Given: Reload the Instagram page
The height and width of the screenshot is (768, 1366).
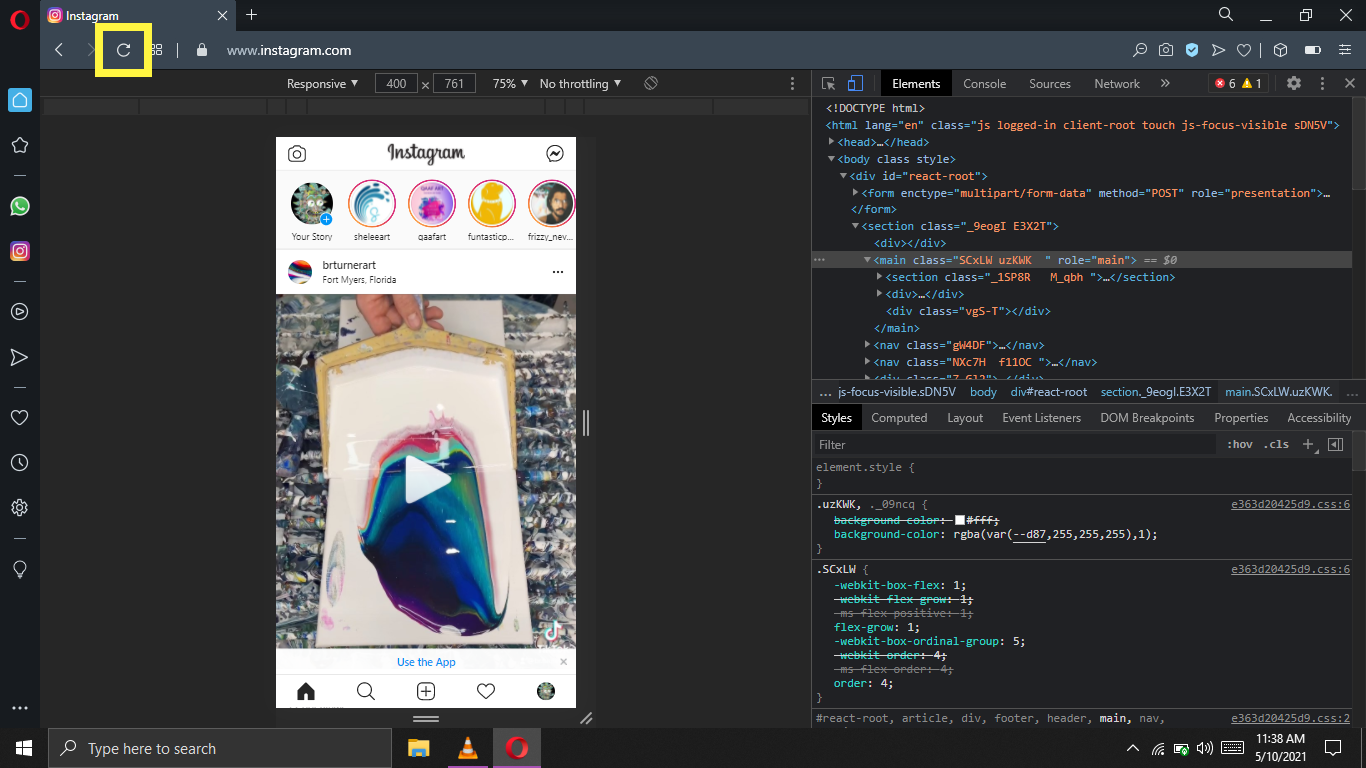Looking at the screenshot, I should [123, 50].
